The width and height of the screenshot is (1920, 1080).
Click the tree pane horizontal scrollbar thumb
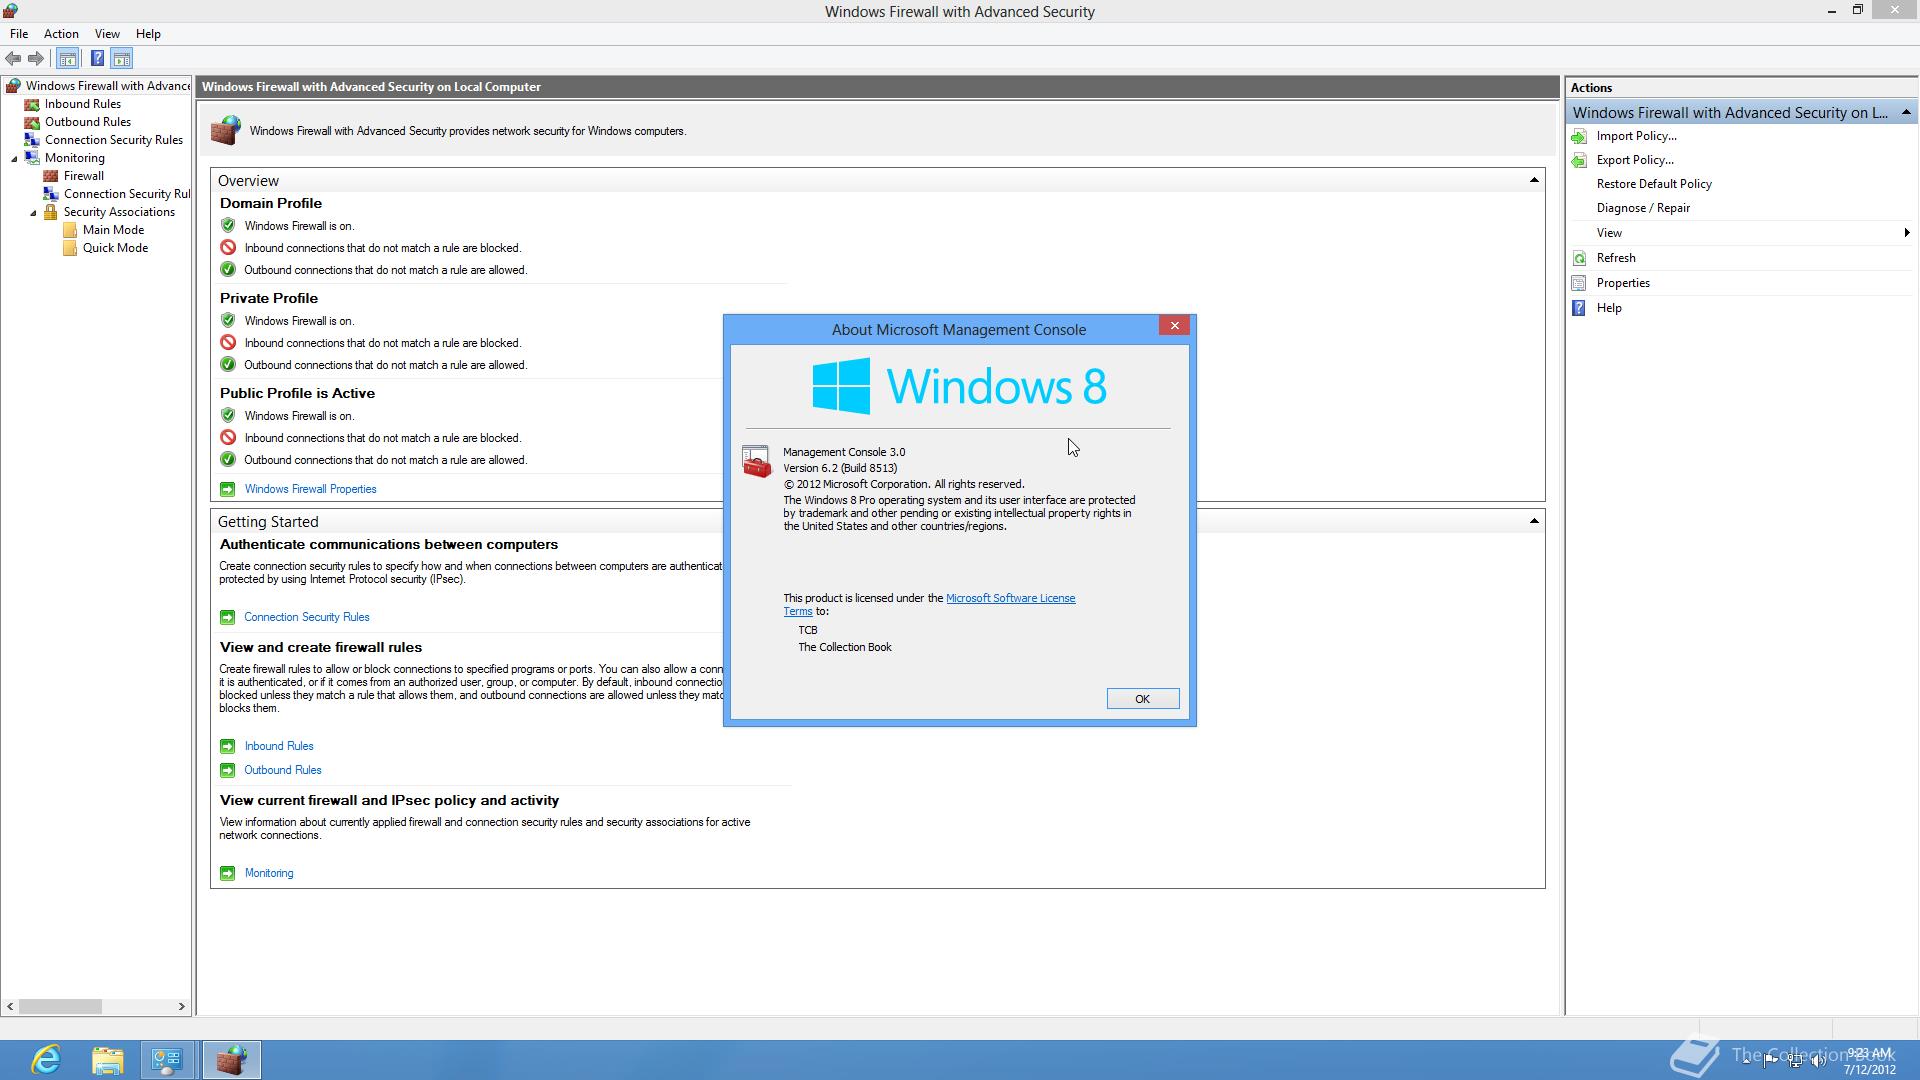[x=60, y=1007]
